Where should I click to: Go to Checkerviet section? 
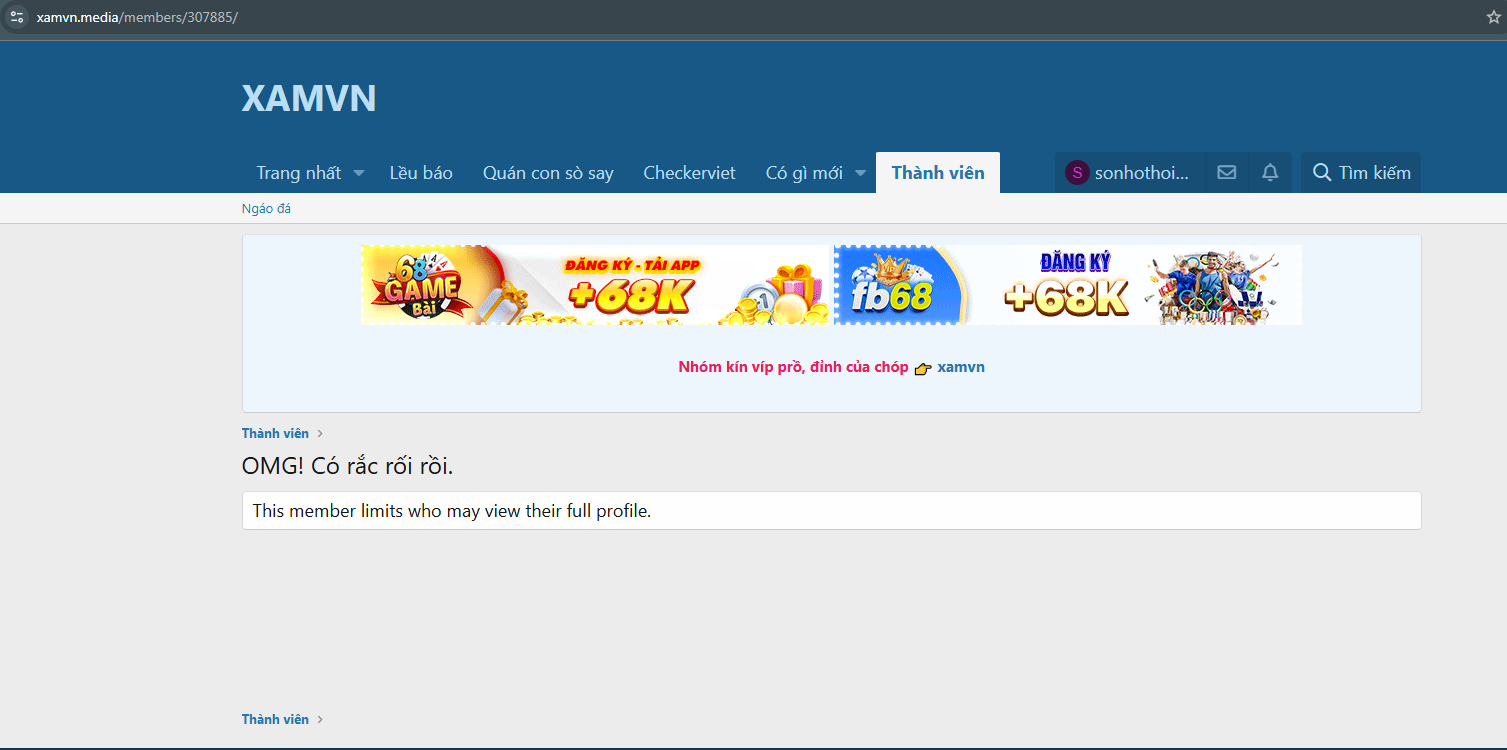point(689,173)
